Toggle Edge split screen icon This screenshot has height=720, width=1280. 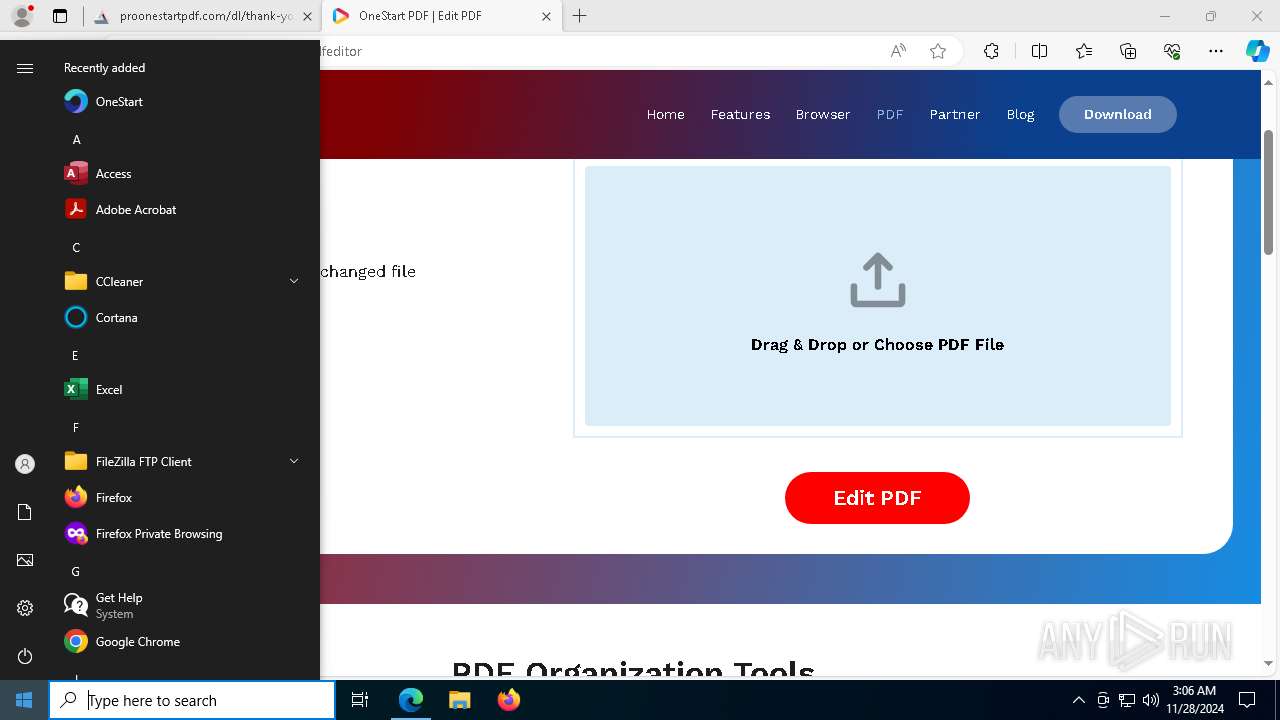tap(1039, 51)
